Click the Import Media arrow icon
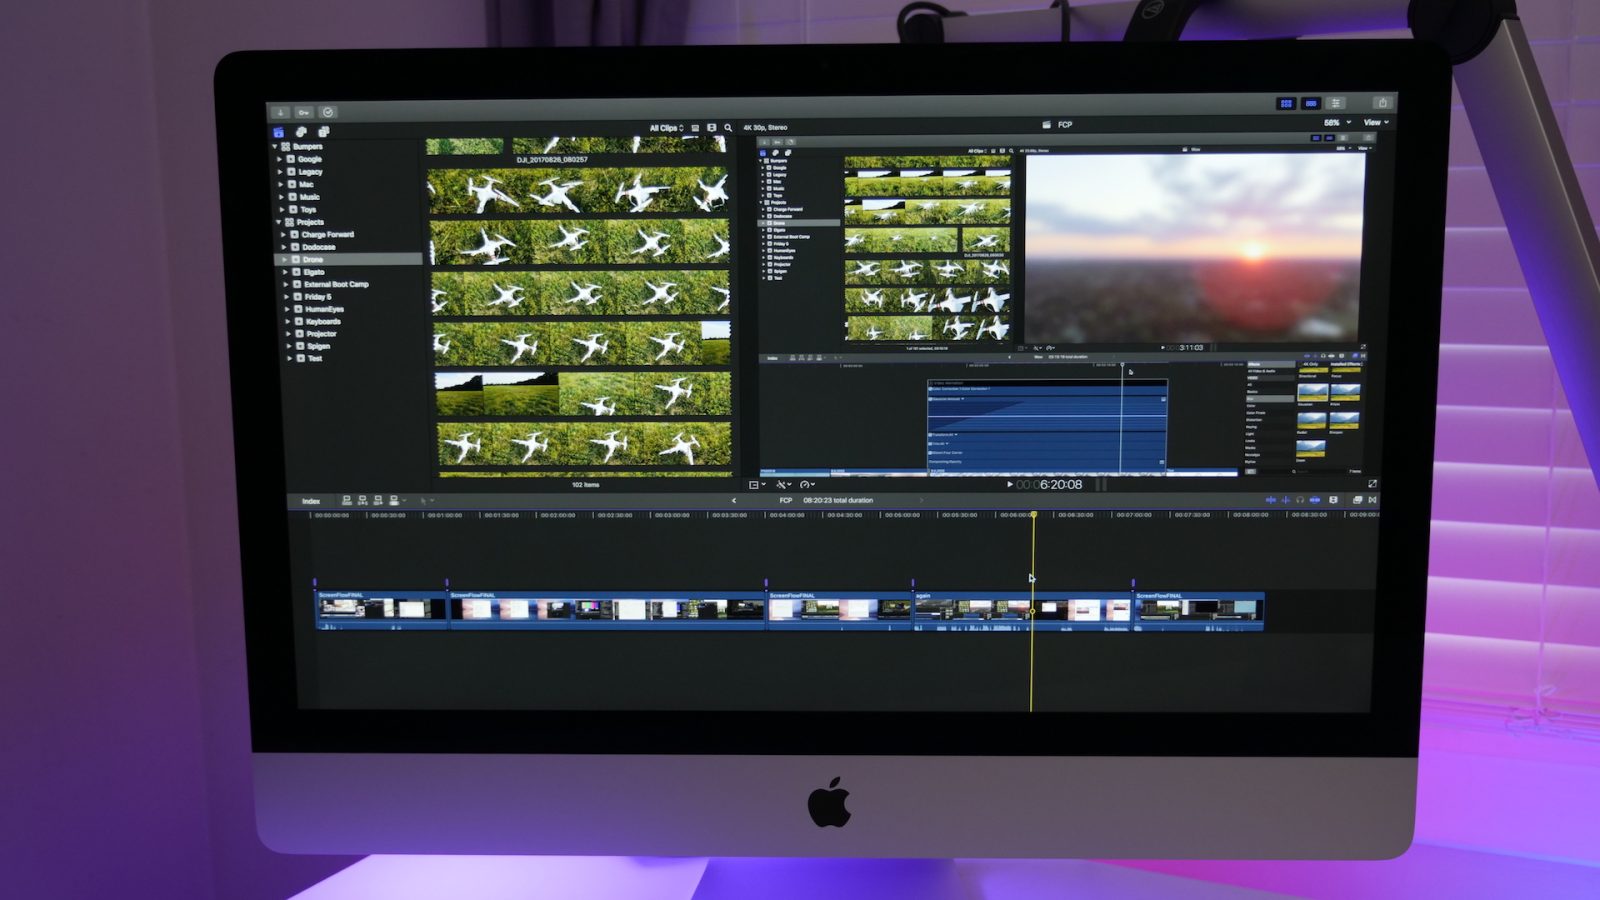The width and height of the screenshot is (1600, 900). pyautogui.click(x=281, y=112)
